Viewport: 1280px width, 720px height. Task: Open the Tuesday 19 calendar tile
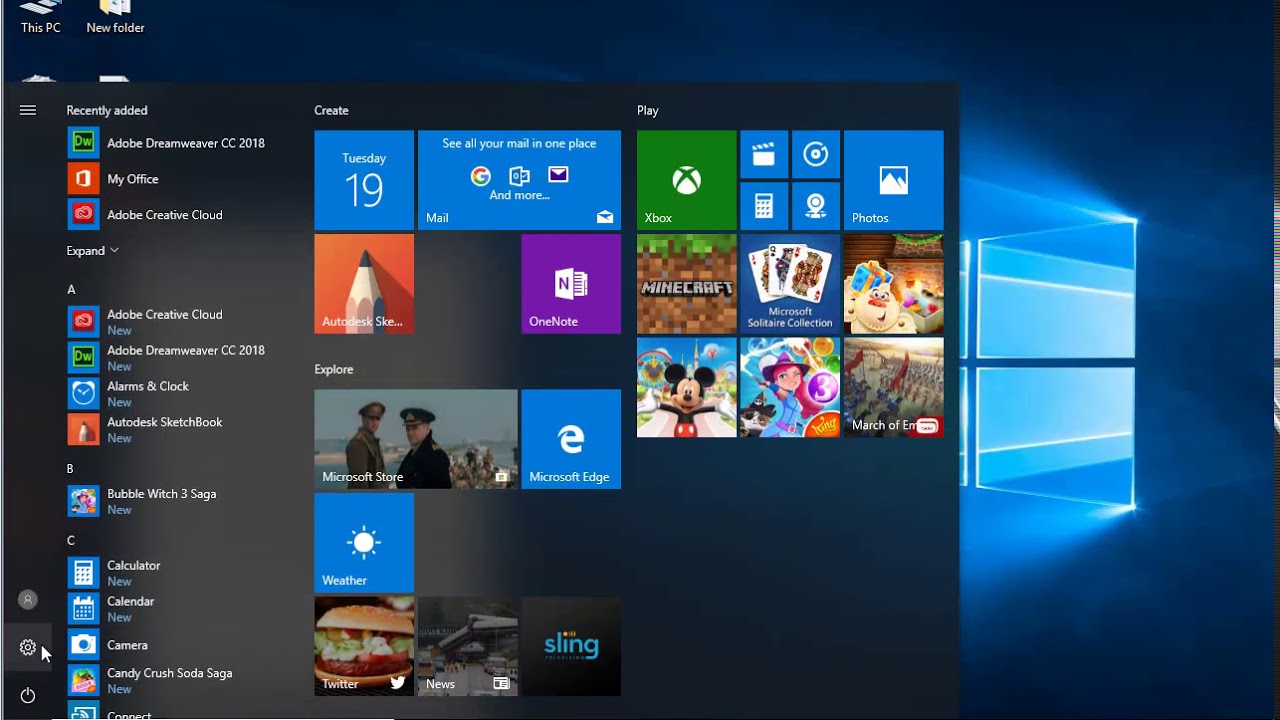point(364,180)
